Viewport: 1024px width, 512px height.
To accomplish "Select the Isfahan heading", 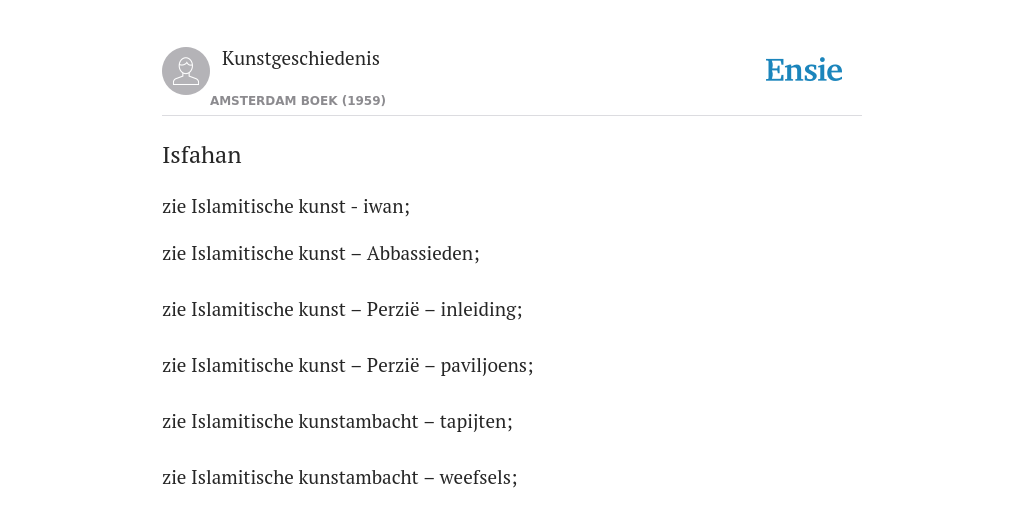I will tap(202, 155).
